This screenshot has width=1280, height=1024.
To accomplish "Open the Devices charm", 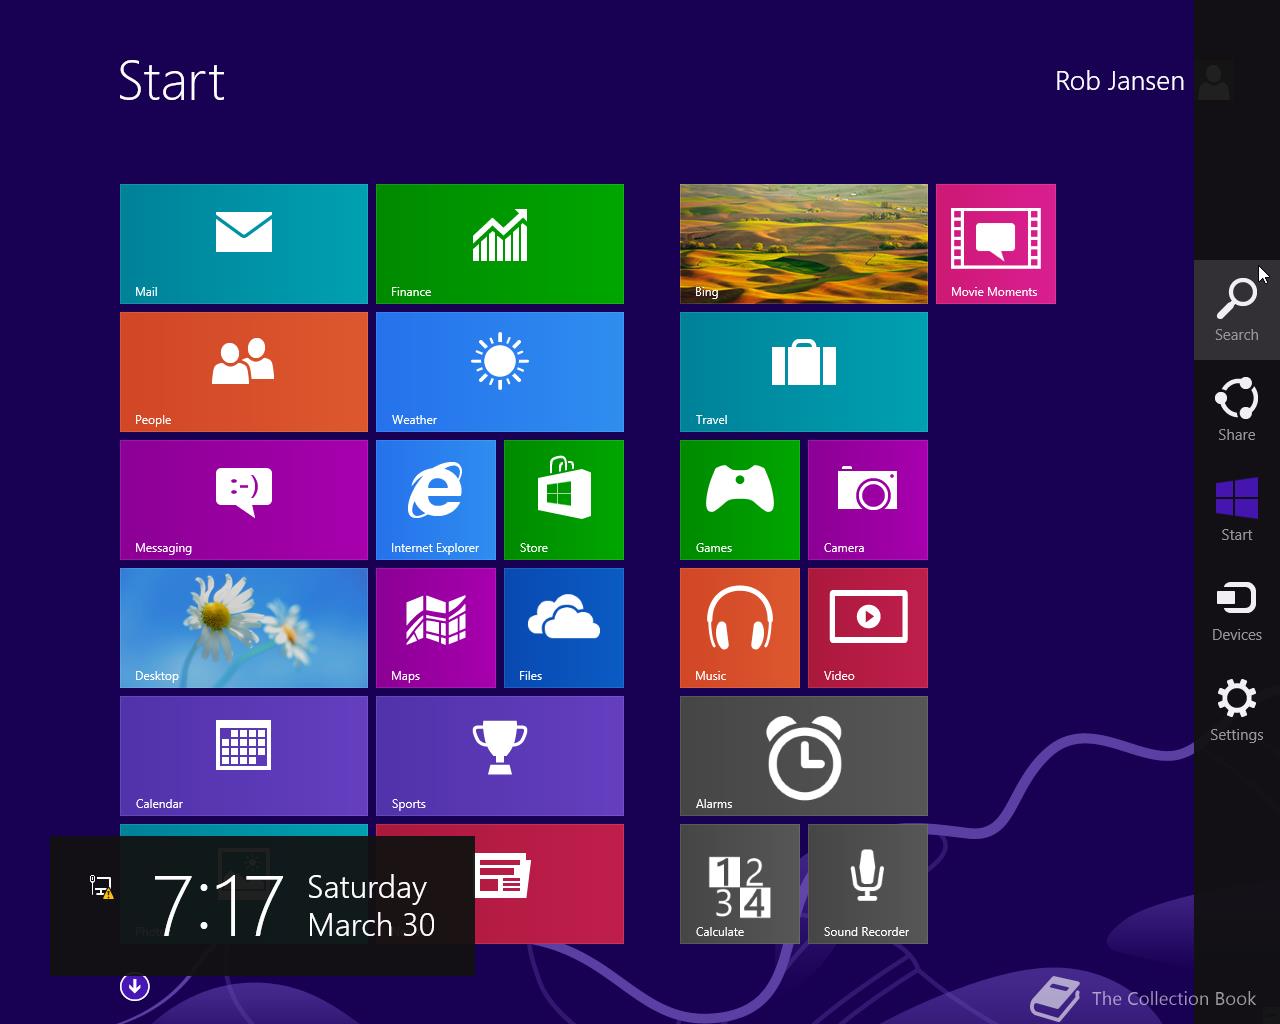I will click(x=1237, y=610).
